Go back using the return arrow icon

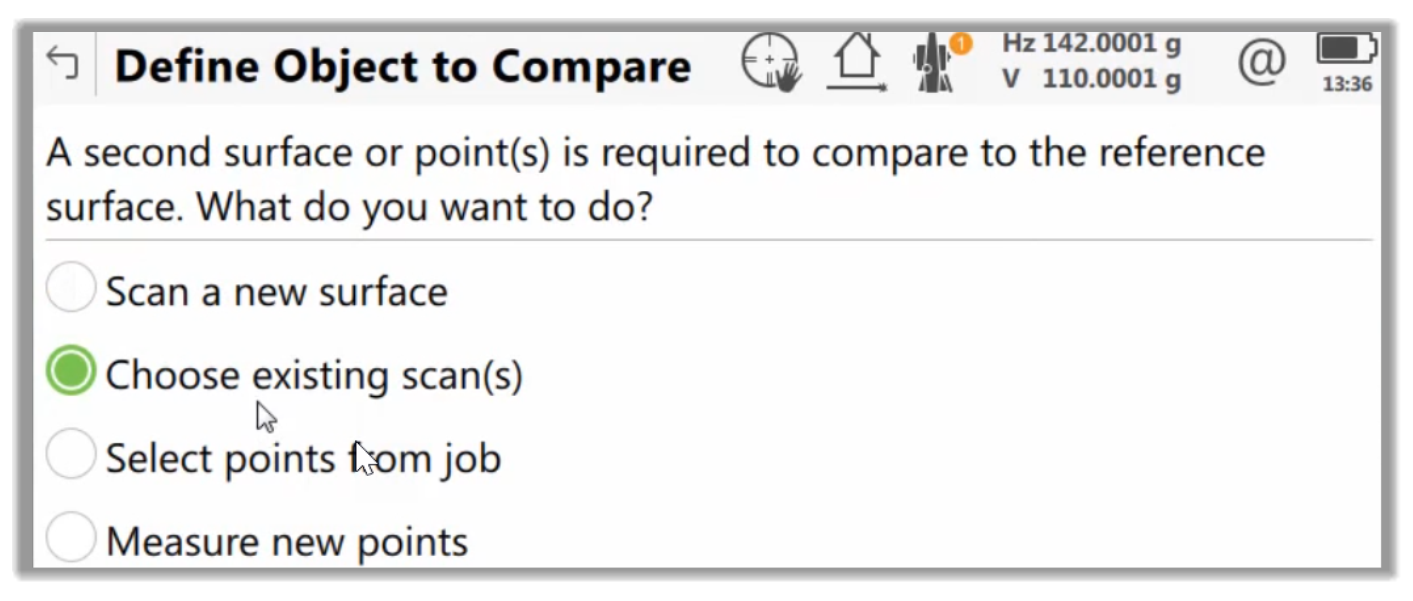coord(62,64)
